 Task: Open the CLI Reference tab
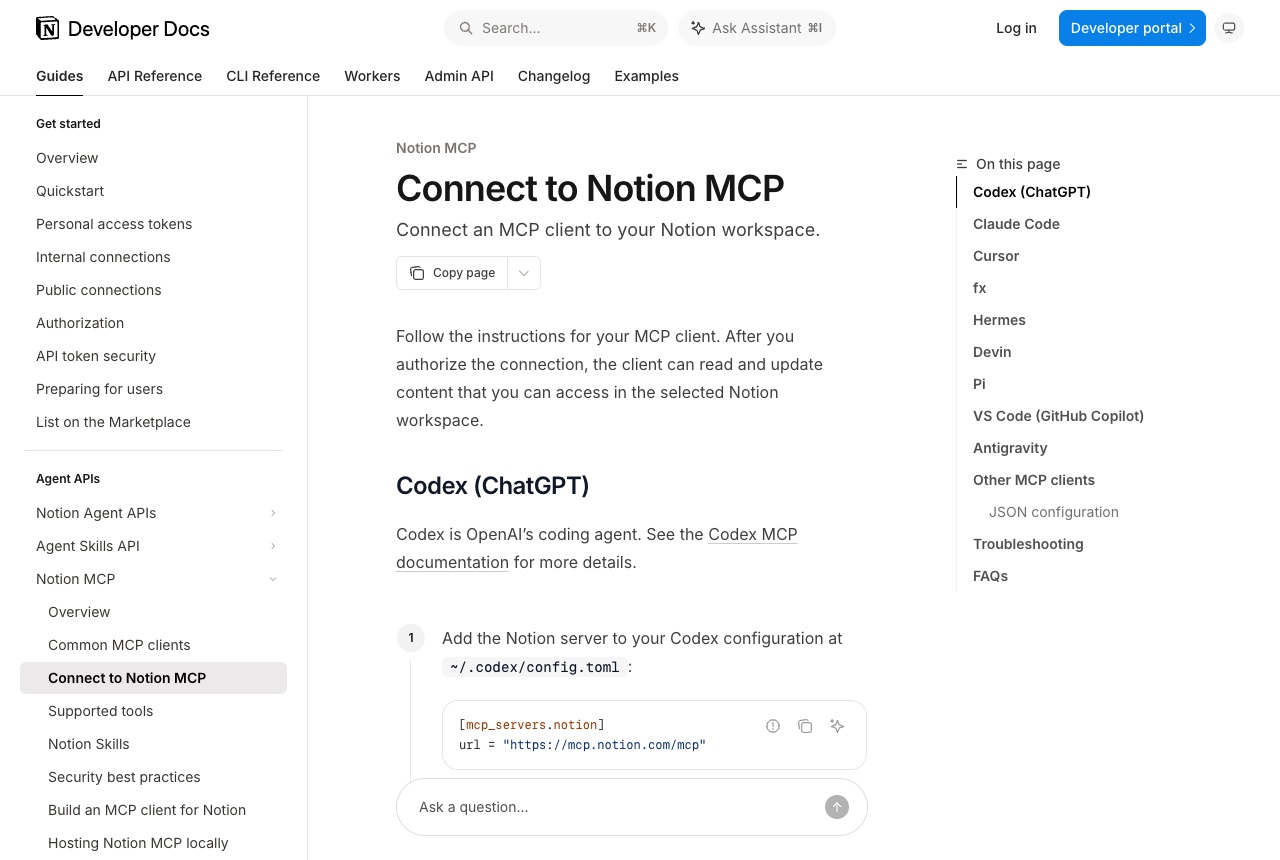point(273,76)
